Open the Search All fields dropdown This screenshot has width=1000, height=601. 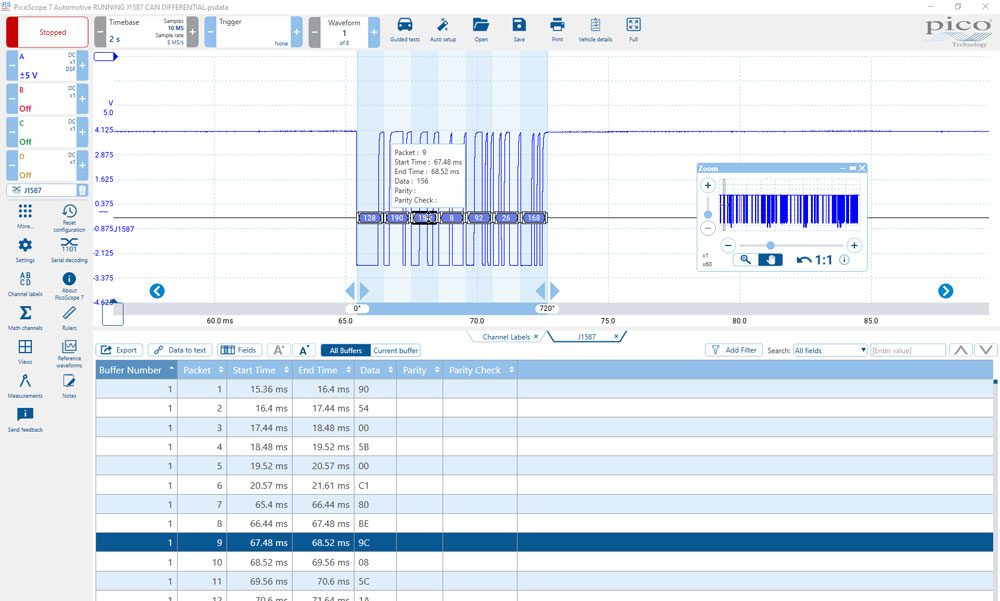(x=830, y=350)
